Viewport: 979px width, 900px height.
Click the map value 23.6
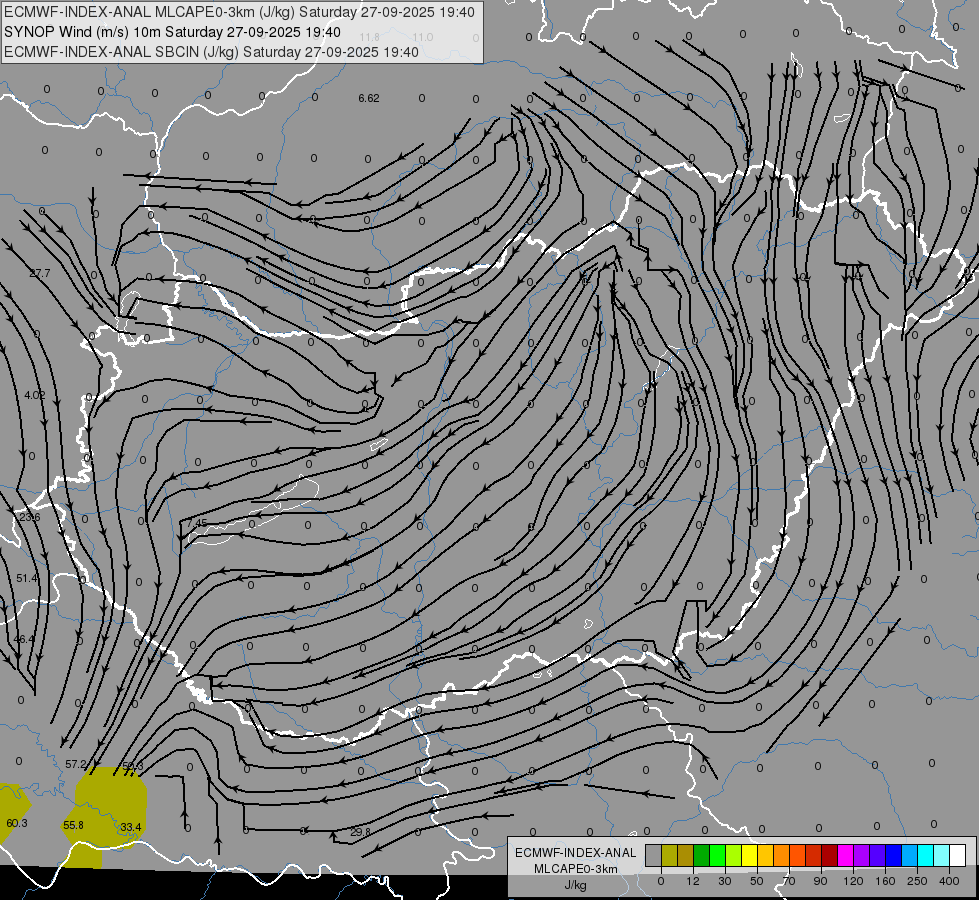pos(29,517)
